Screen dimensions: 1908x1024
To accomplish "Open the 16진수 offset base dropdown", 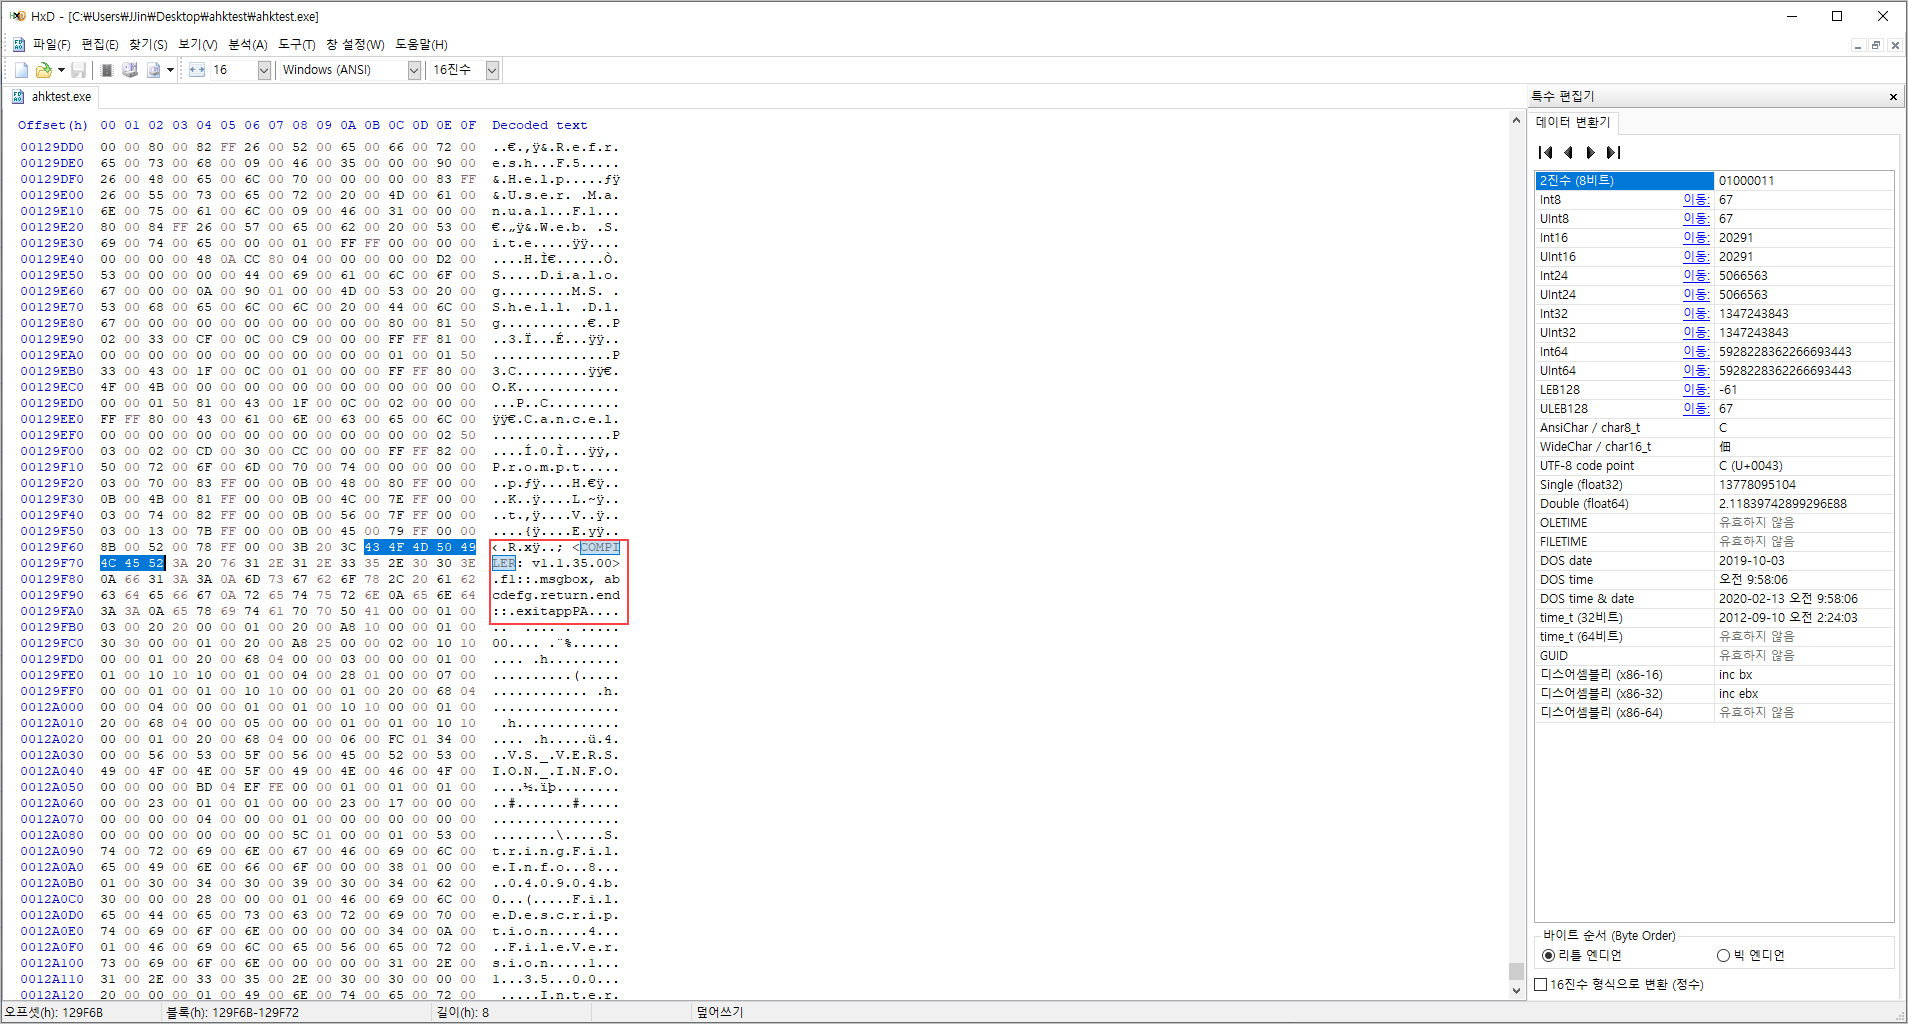I will click(492, 70).
